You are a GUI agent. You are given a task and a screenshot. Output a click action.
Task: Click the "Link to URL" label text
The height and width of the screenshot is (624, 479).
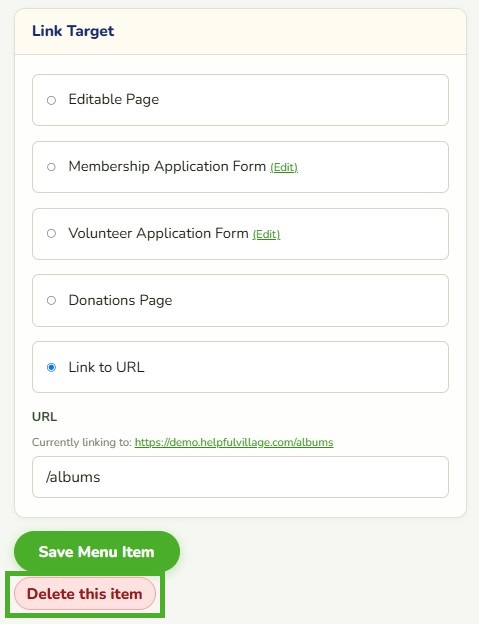coord(106,367)
